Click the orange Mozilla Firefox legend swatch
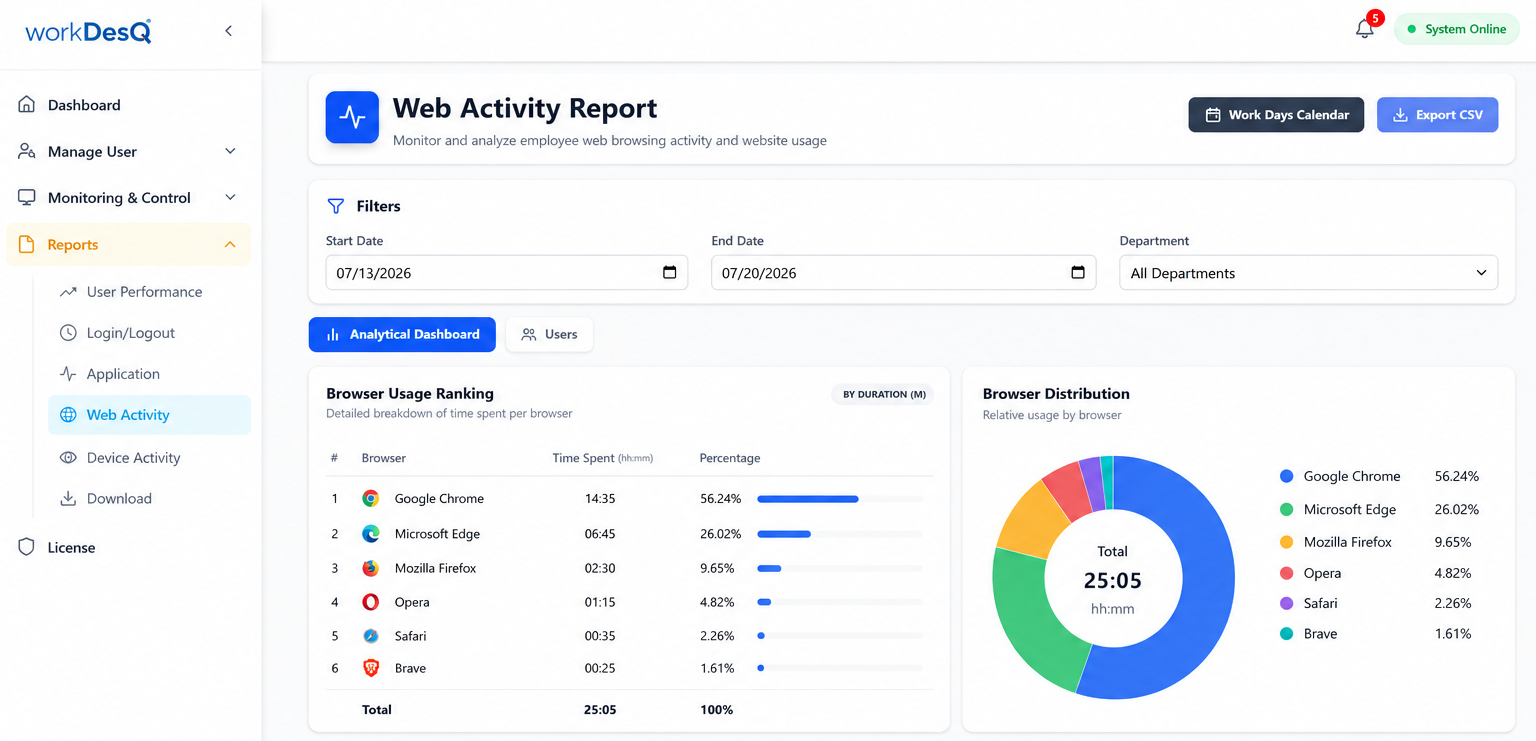 (x=1286, y=542)
